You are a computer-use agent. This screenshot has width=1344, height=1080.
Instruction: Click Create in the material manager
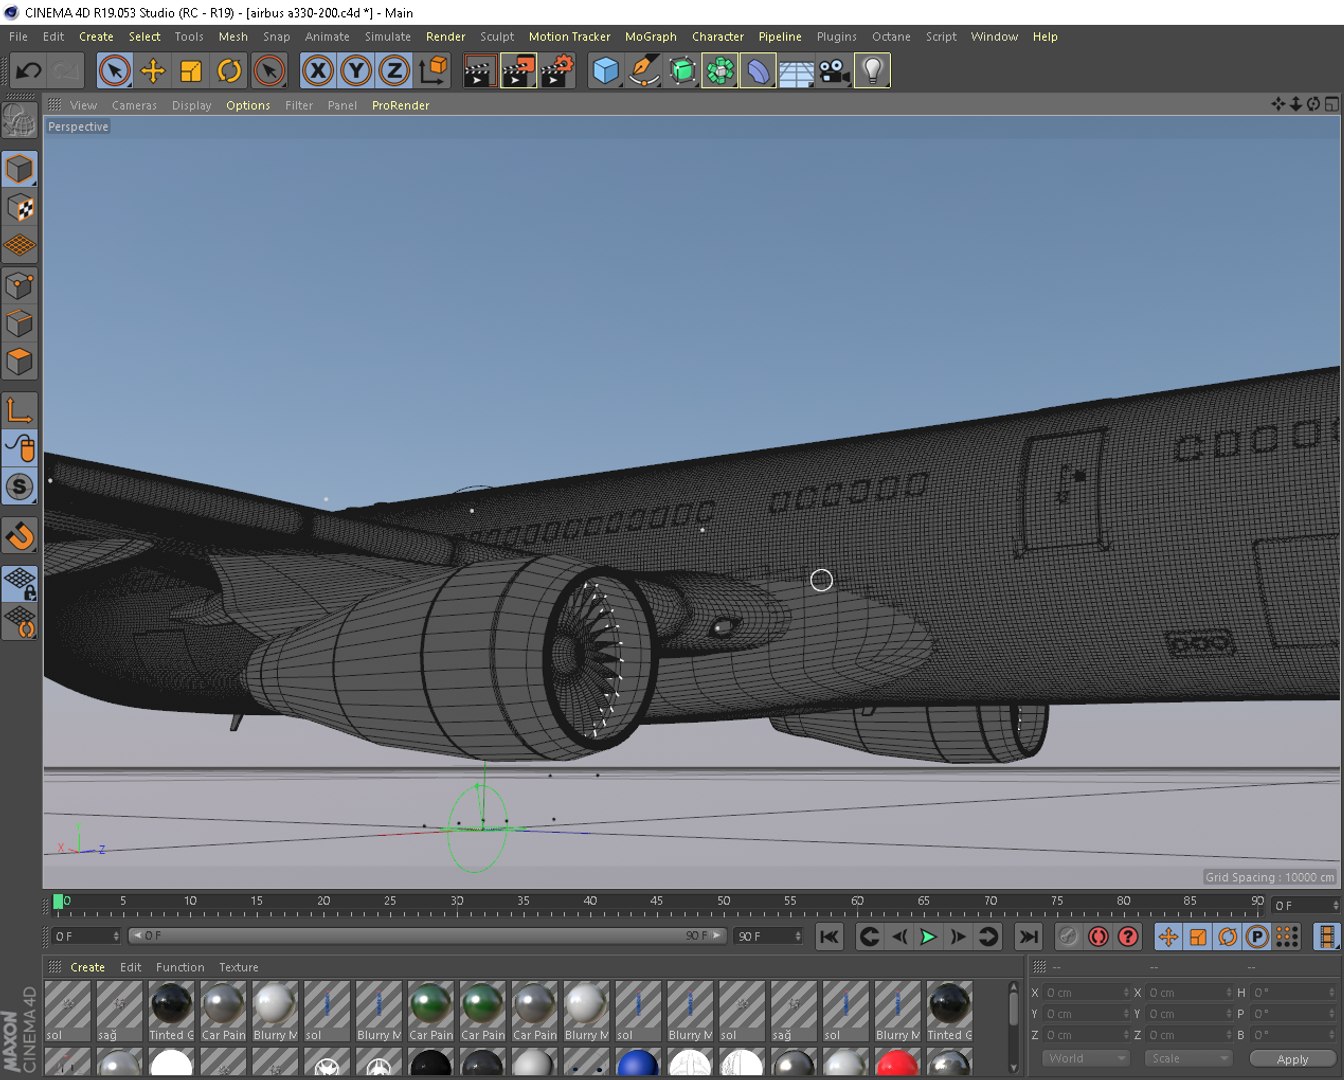(87, 967)
